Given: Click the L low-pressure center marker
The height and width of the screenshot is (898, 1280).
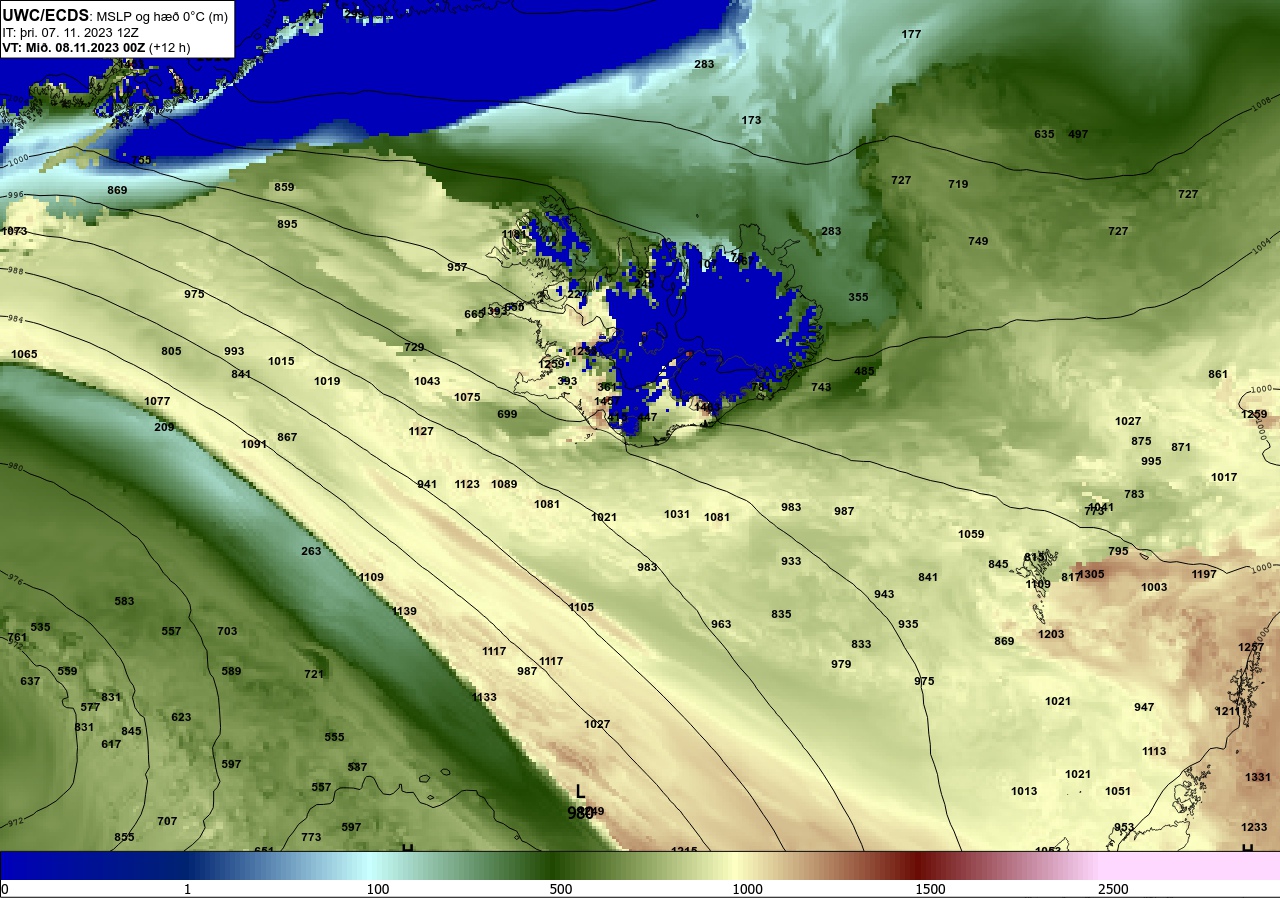Looking at the screenshot, I should [x=580, y=792].
